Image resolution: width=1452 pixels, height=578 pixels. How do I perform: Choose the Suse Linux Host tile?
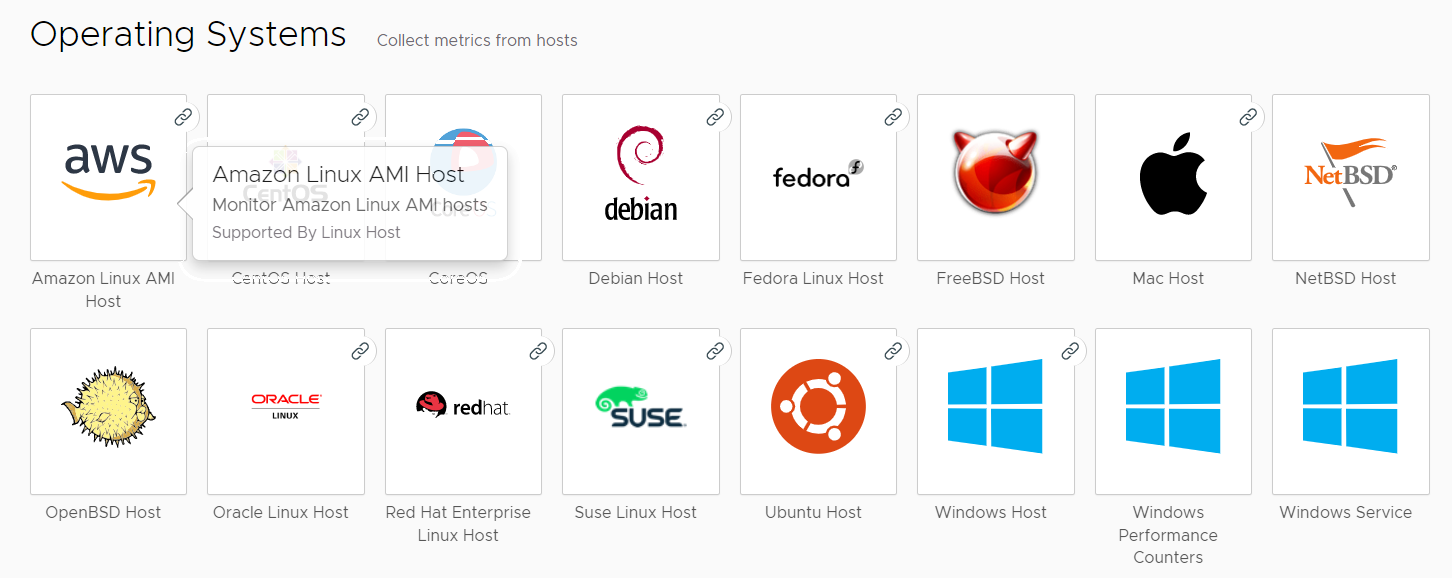[641, 411]
